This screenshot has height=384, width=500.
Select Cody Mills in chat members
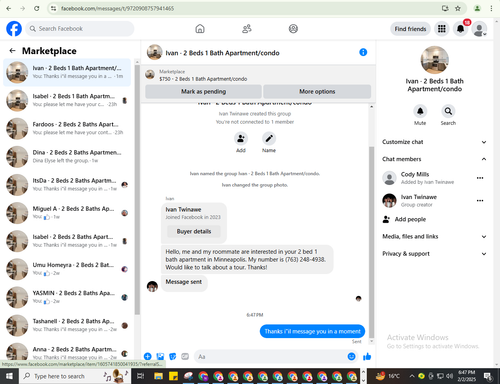(x=428, y=178)
